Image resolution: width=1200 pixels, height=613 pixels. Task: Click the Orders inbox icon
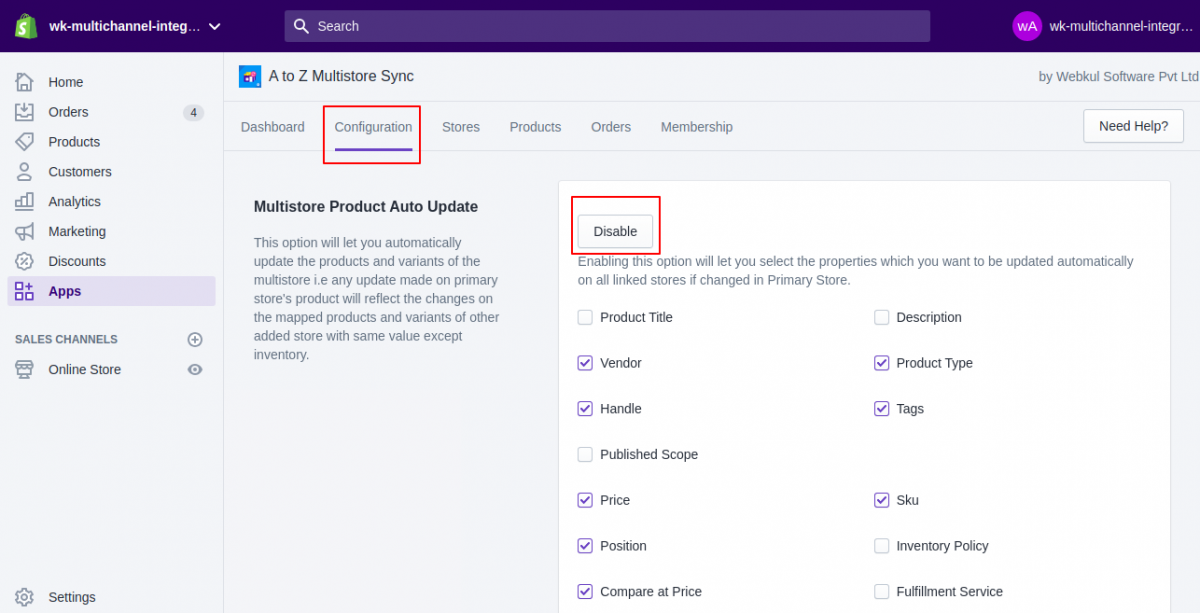tap(25, 112)
